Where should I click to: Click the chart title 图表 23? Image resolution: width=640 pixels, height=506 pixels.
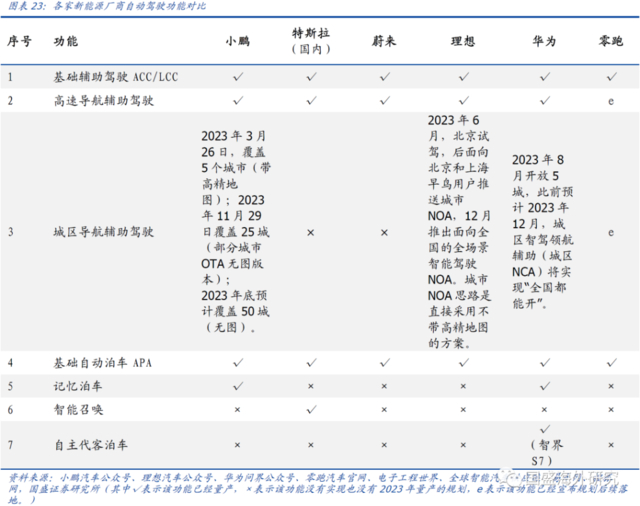coord(107,6)
